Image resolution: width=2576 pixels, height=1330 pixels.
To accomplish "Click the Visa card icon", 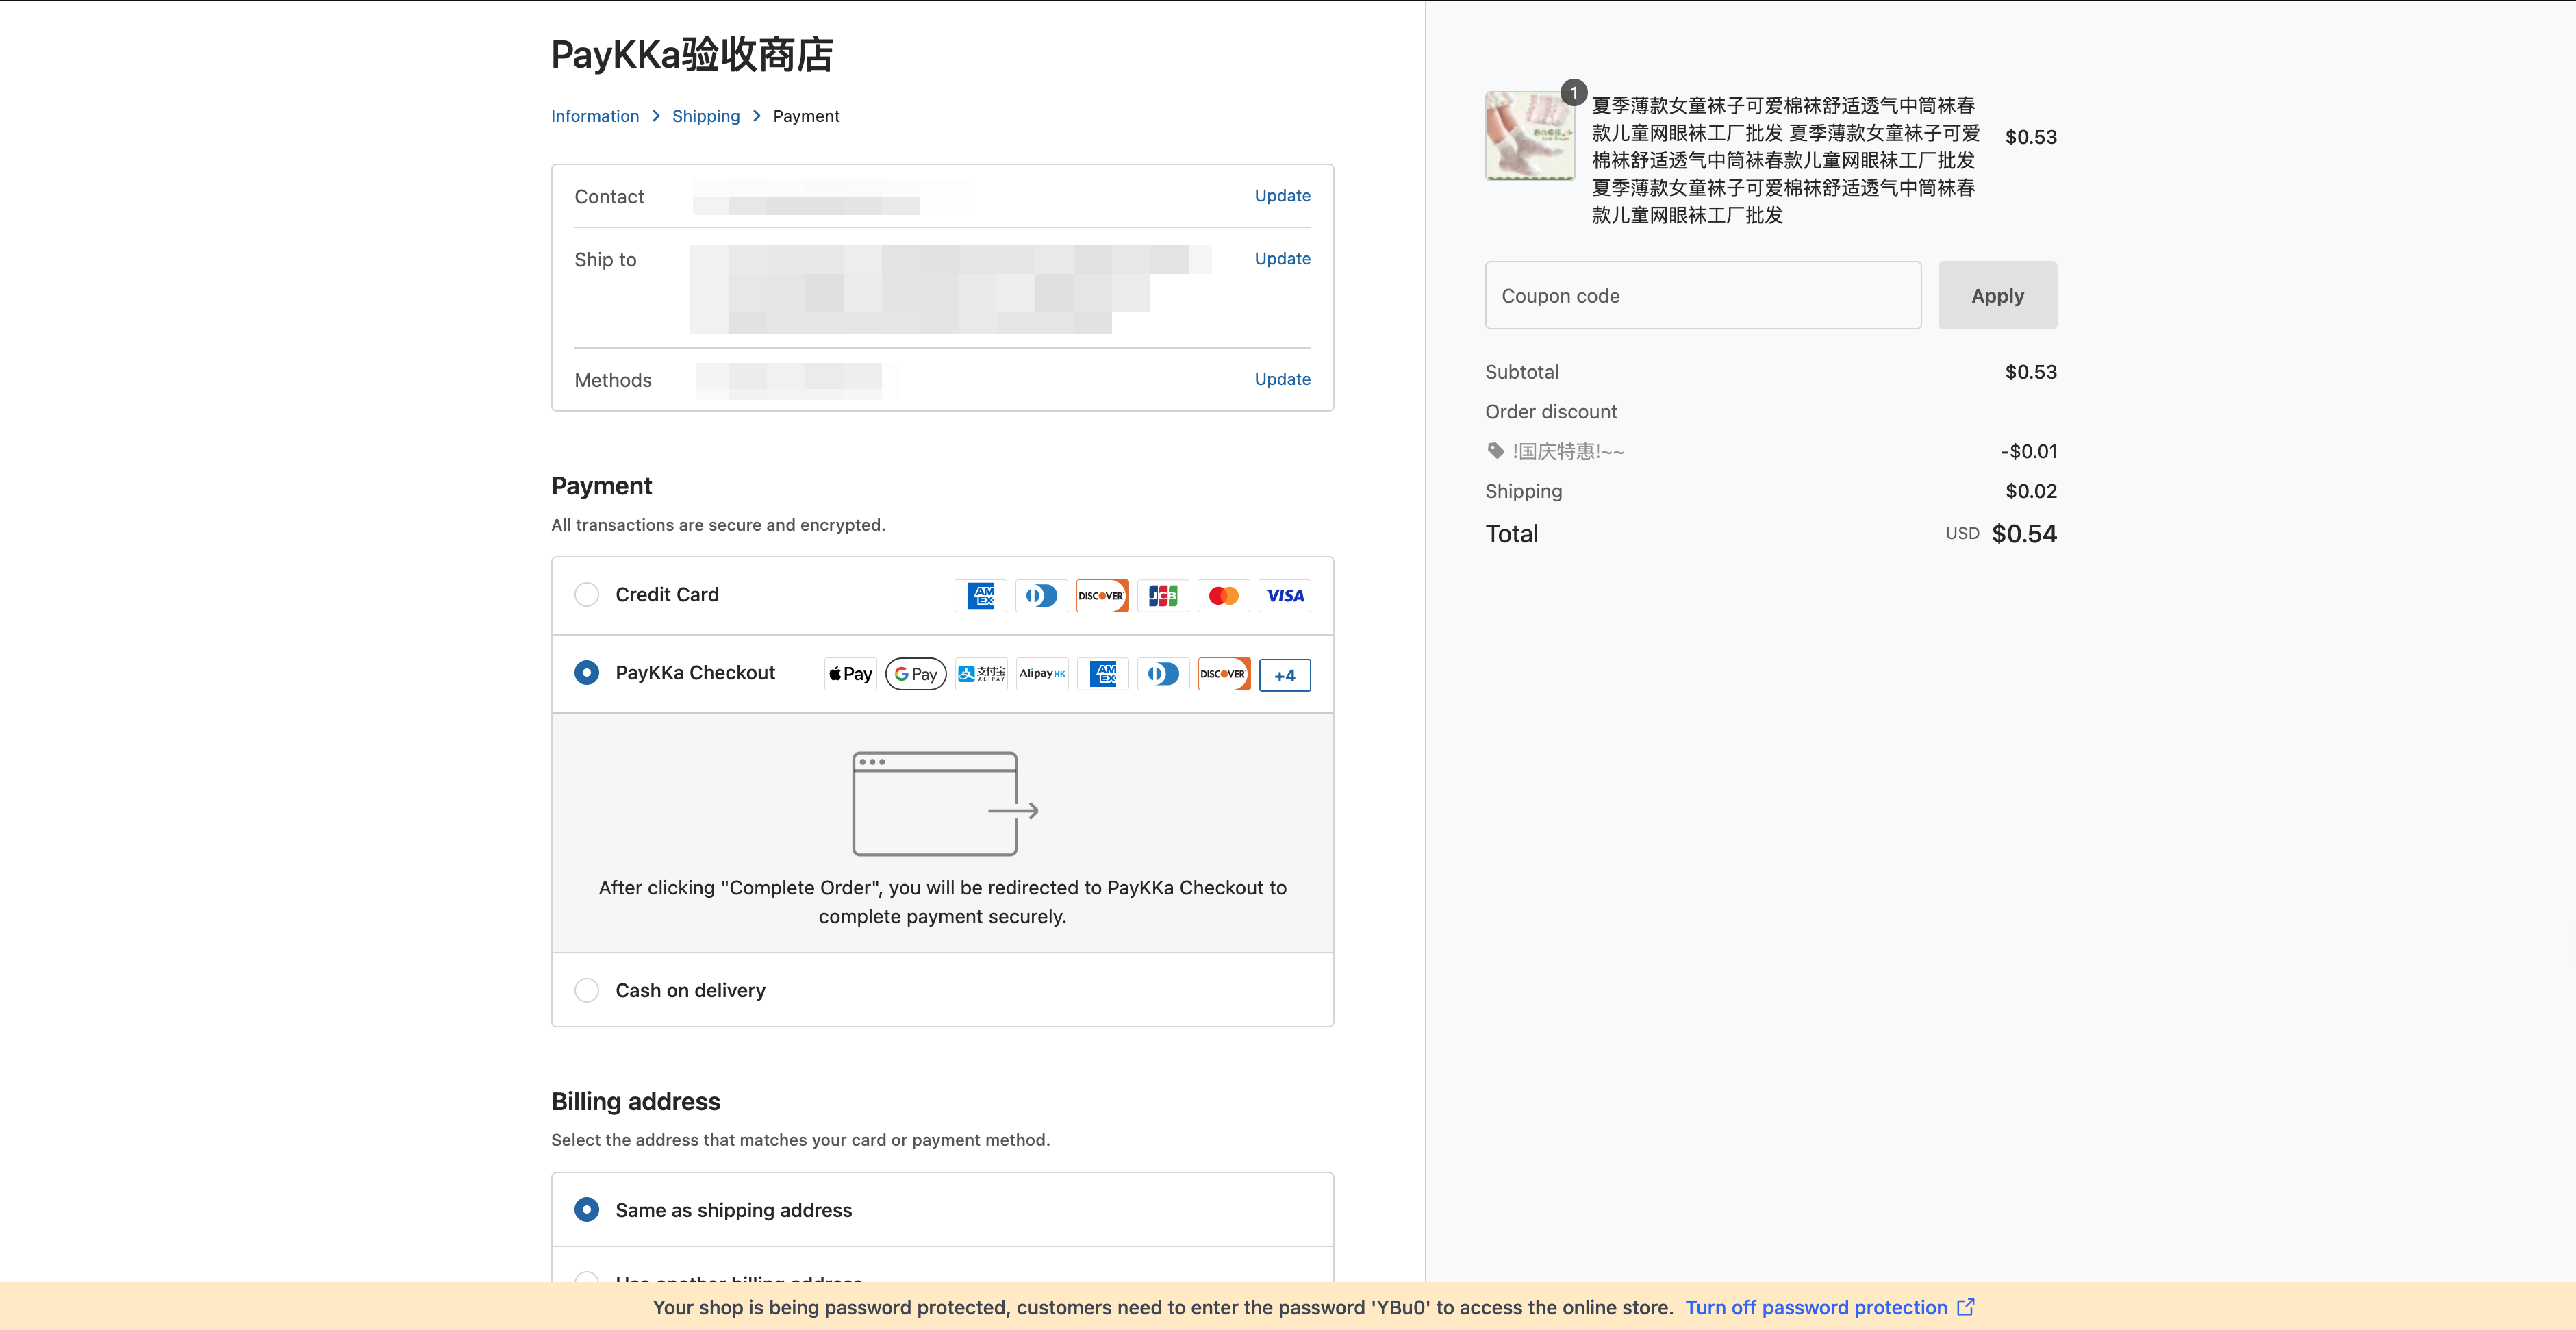I will 1285,595.
